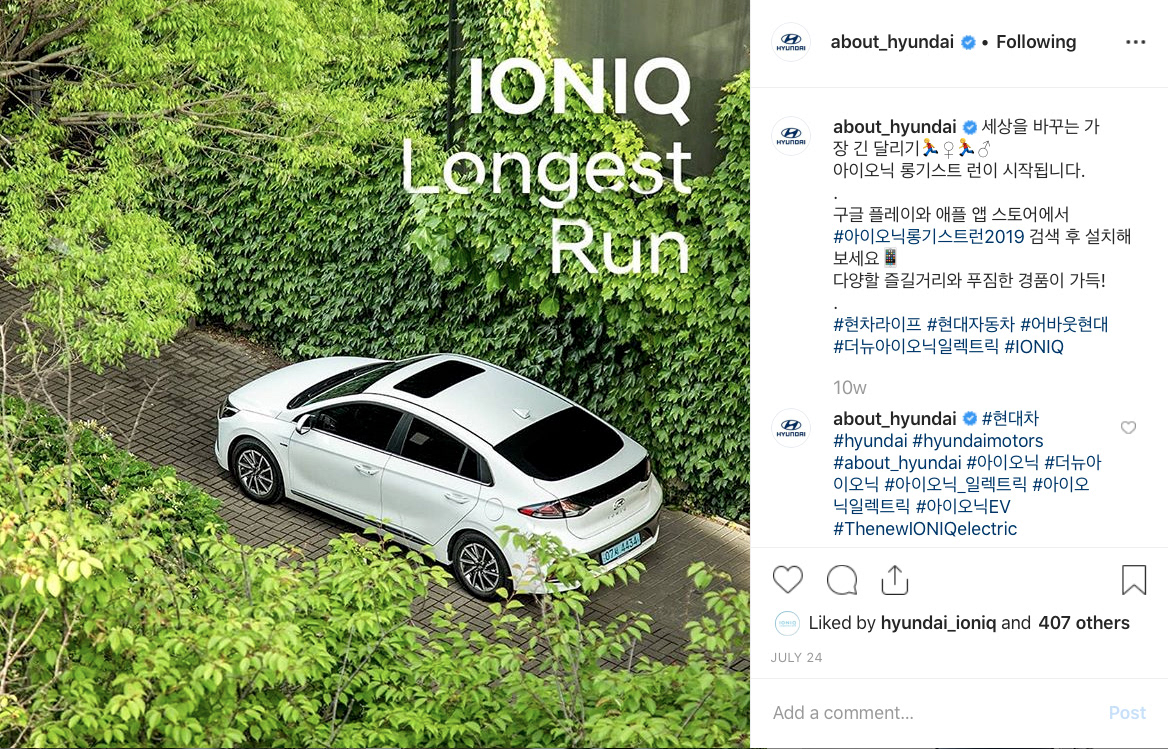Click the Hyundai avatar beside hashtag comment
The height and width of the screenshot is (749, 1168).
click(790, 428)
